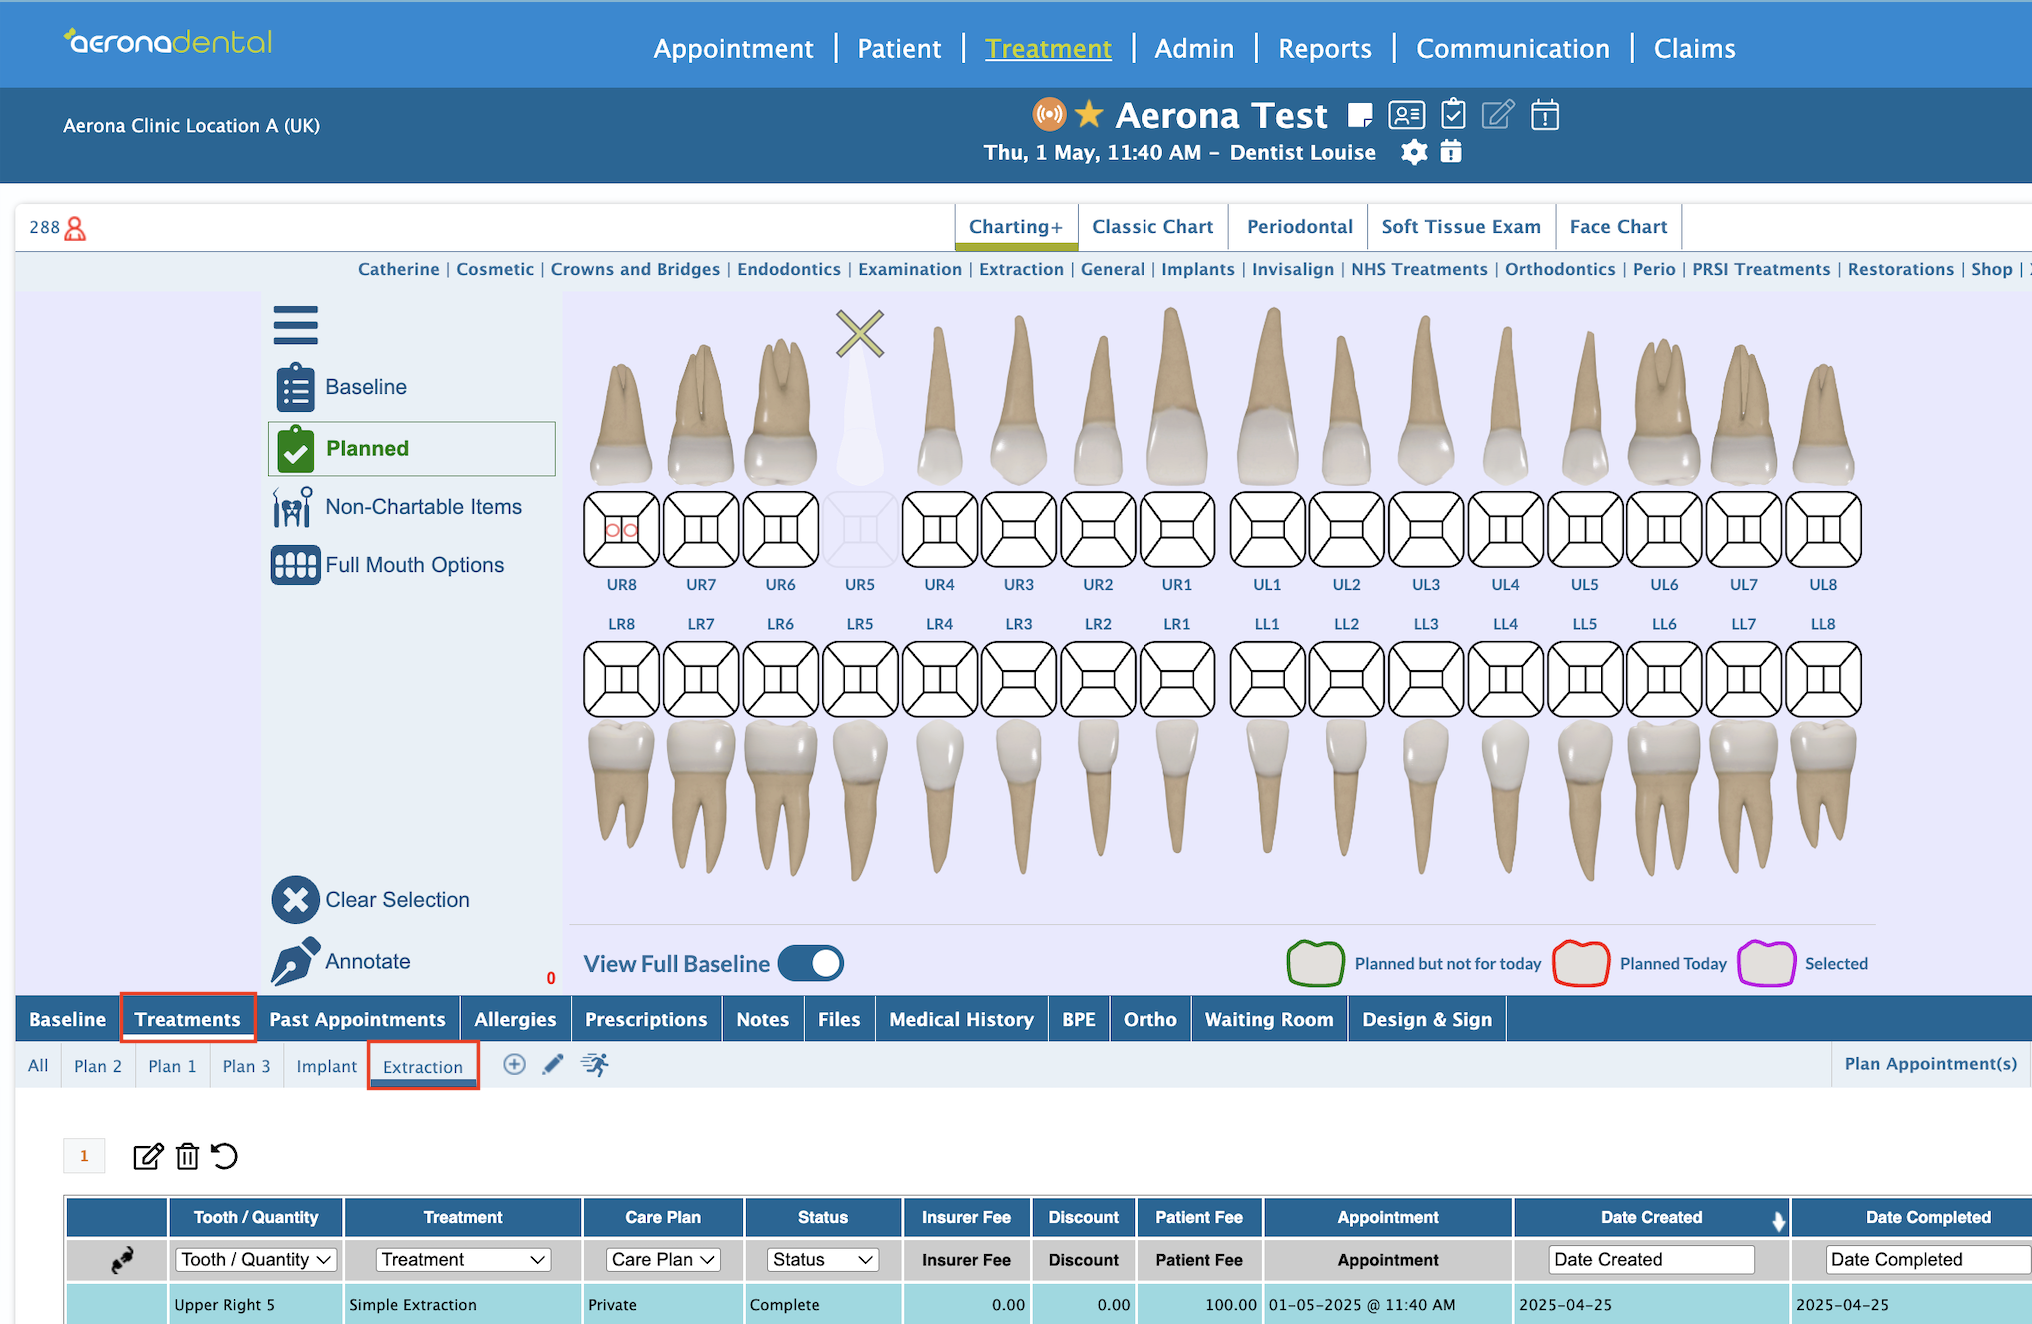The width and height of the screenshot is (2032, 1324).
Task: Click the small calendar icon after Dentist Louise
Action: click(1451, 152)
